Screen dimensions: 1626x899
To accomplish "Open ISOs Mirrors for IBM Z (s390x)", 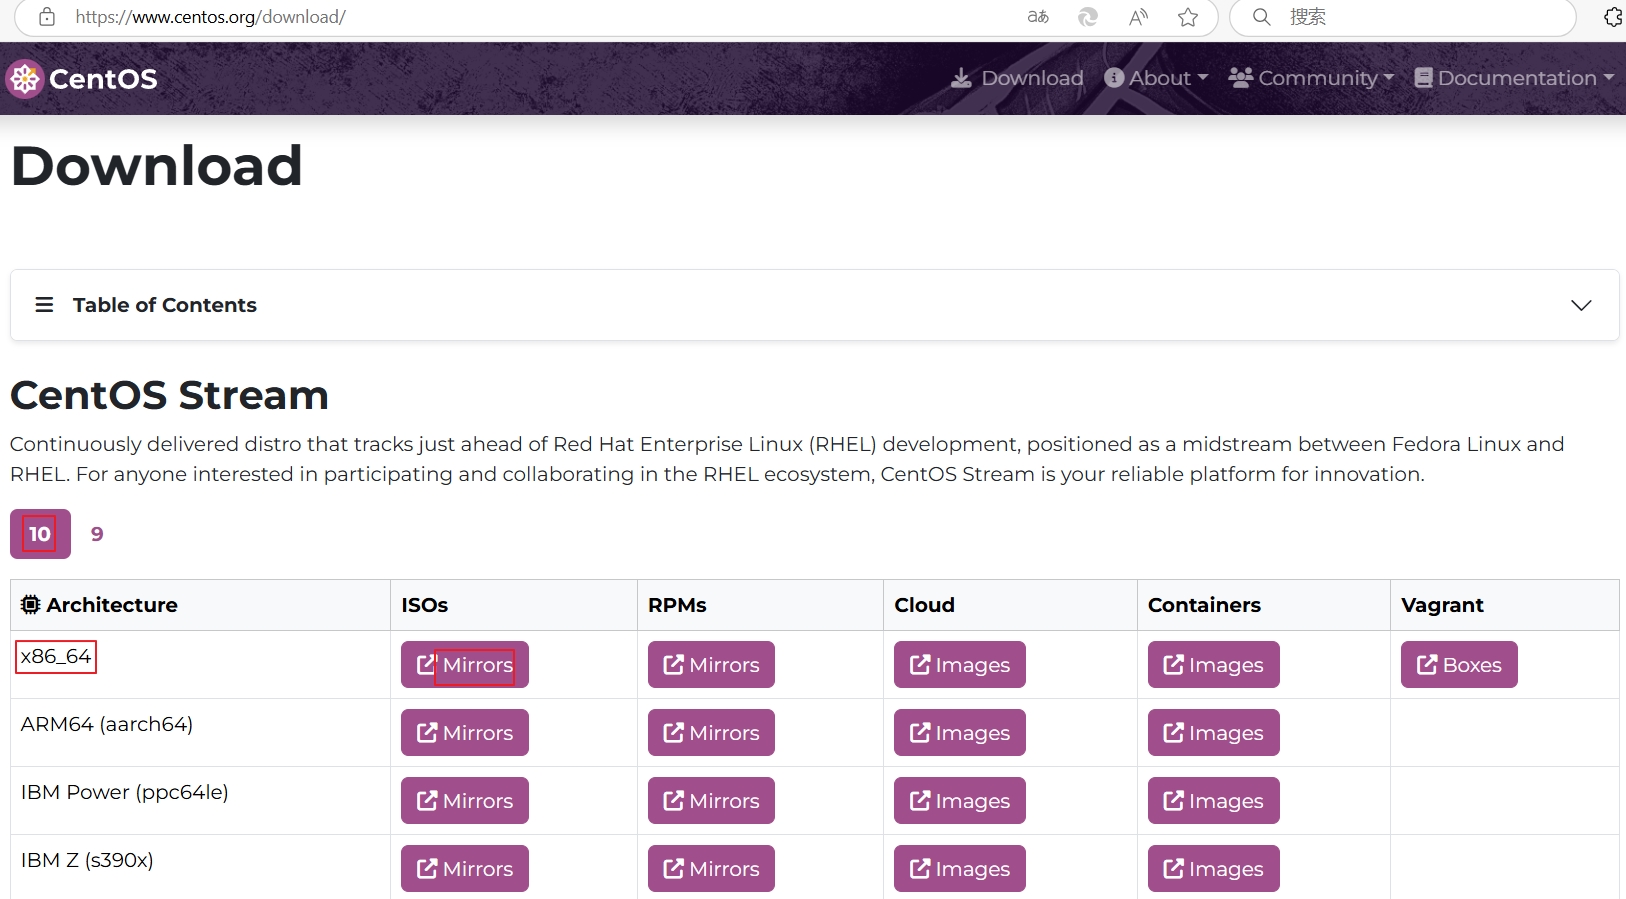I will pos(465,869).
